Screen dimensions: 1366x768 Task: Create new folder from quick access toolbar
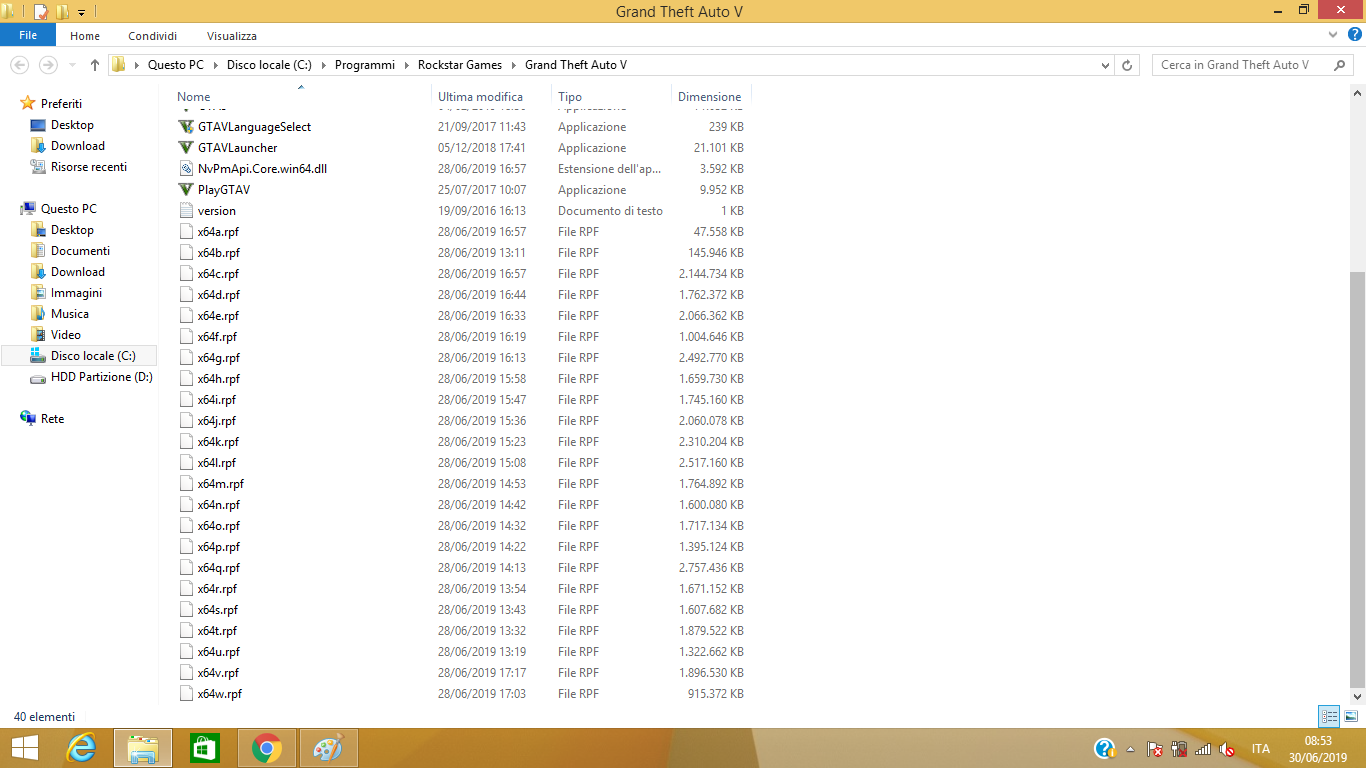(62, 12)
